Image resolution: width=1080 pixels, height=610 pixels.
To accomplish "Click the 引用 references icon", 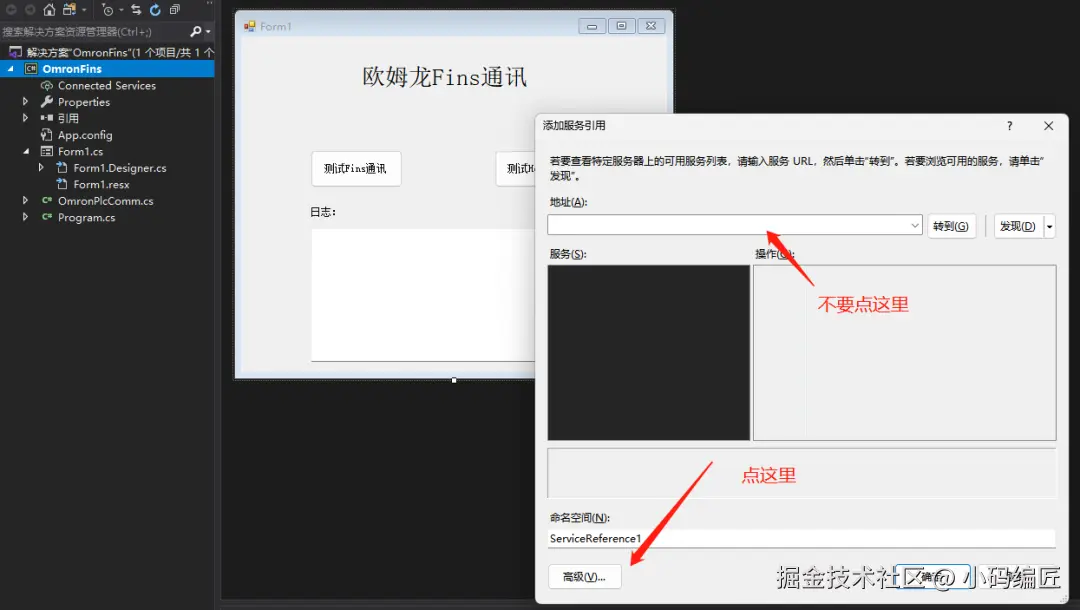I will tap(47, 118).
